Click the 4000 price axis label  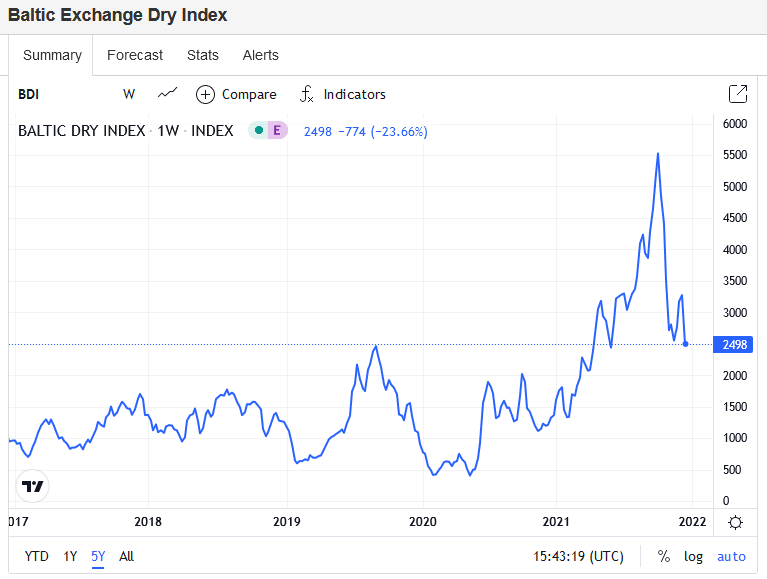735,250
